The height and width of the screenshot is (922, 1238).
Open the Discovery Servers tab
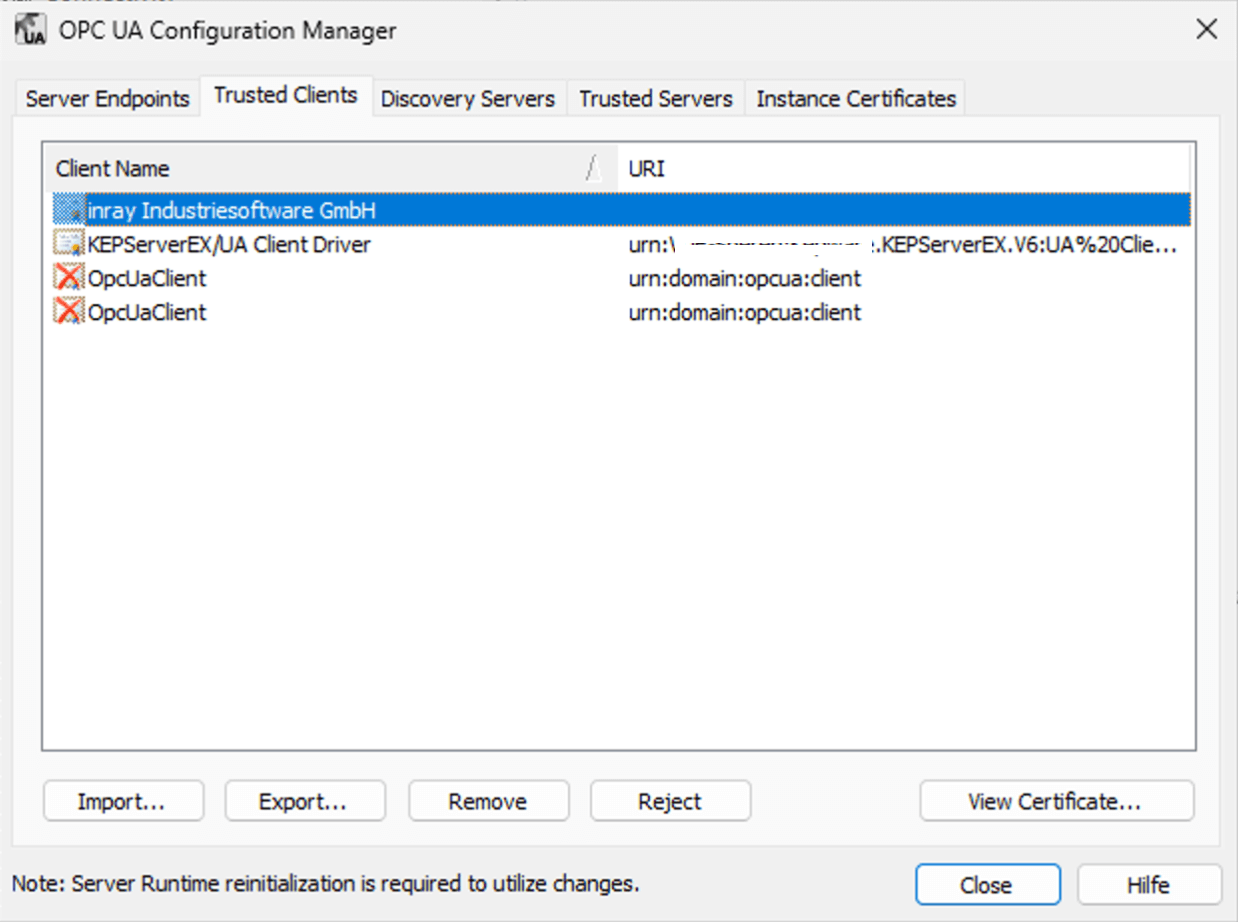tap(467, 99)
